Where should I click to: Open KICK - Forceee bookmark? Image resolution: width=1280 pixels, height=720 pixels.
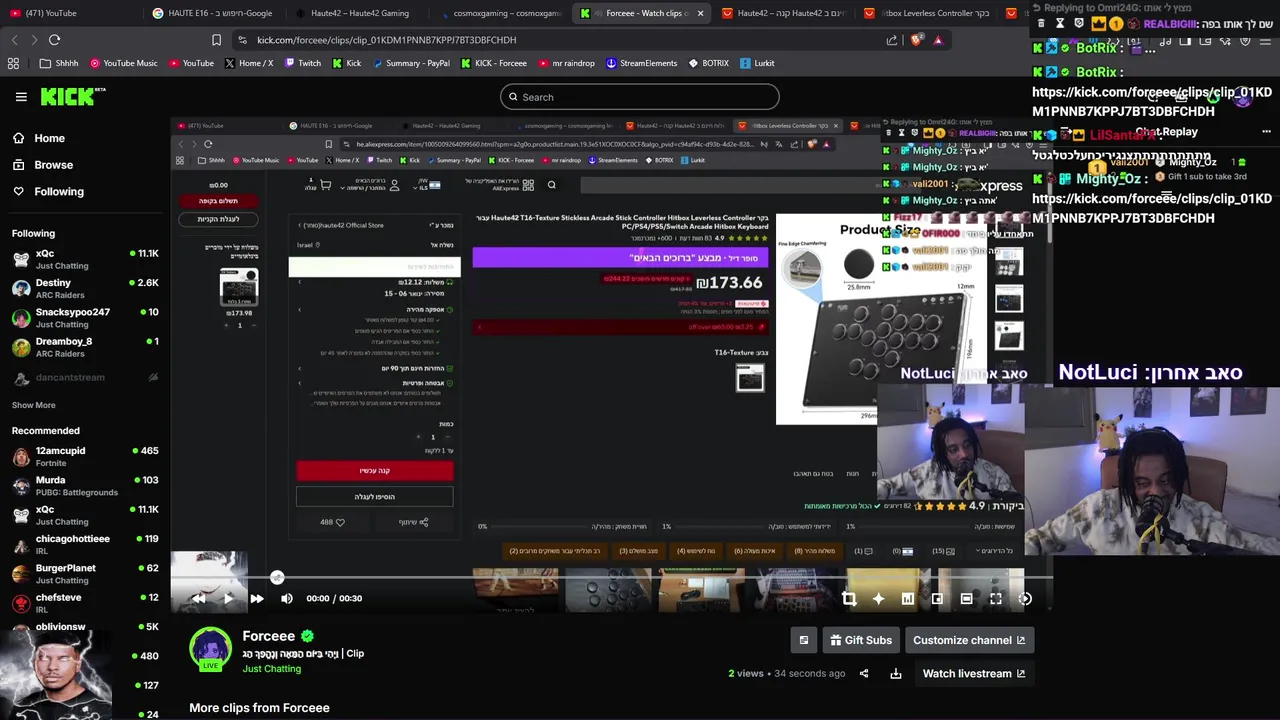[494, 63]
